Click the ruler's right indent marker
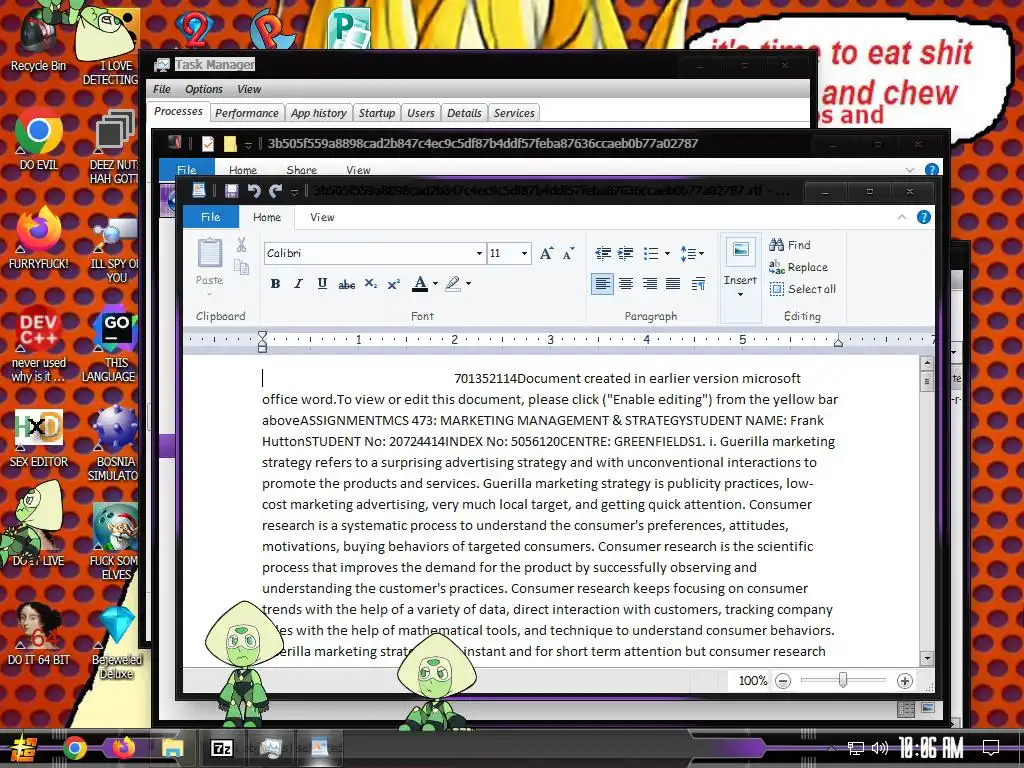 pyautogui.click(x=838, y=342)
